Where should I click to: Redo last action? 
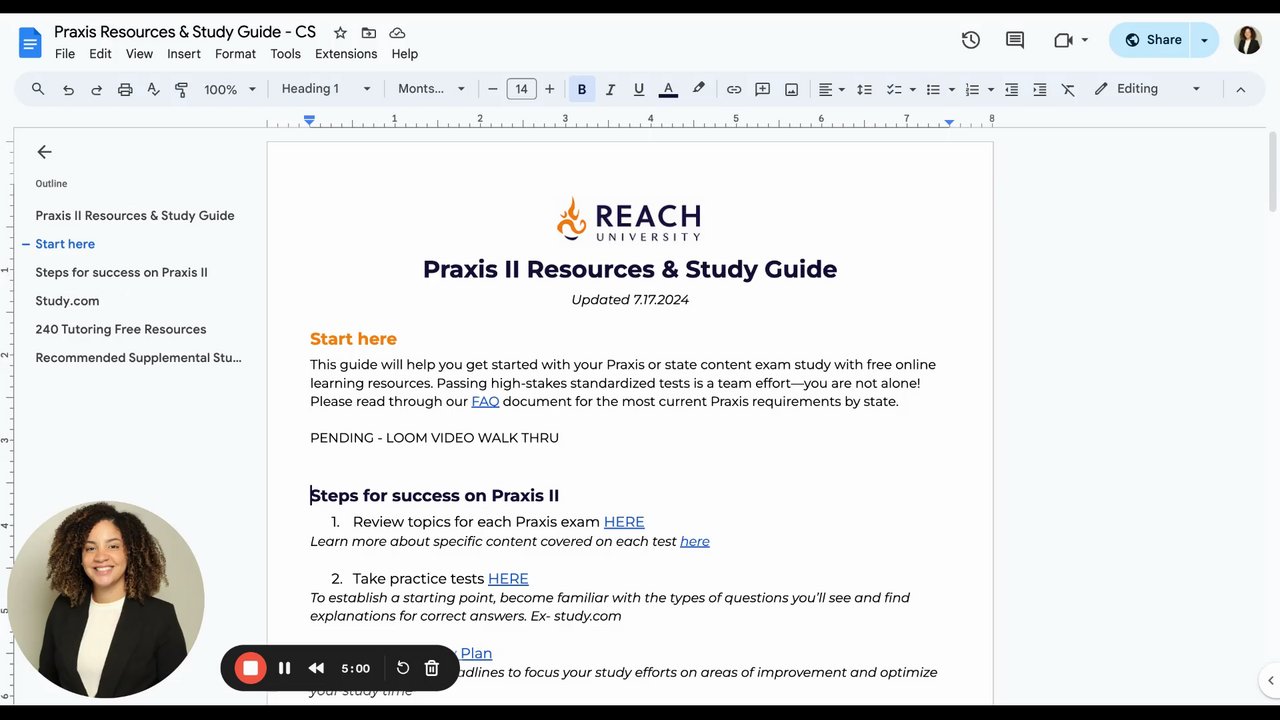96,89
